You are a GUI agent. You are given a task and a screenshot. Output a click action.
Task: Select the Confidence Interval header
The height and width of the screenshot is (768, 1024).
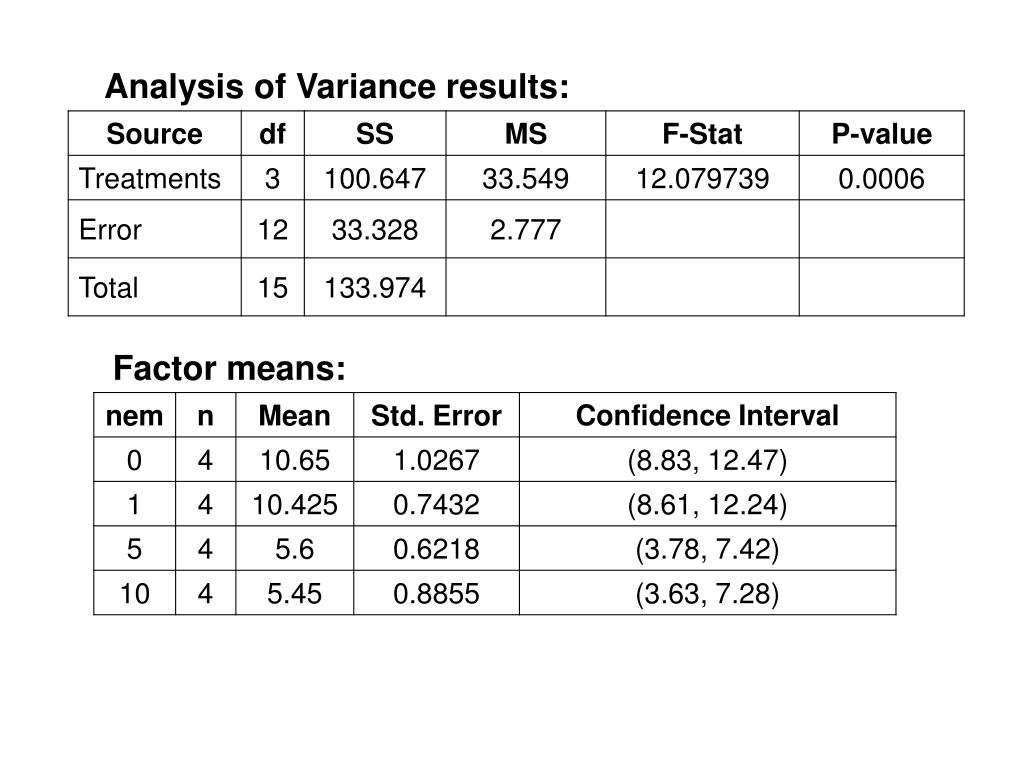(x=707, y=415)
